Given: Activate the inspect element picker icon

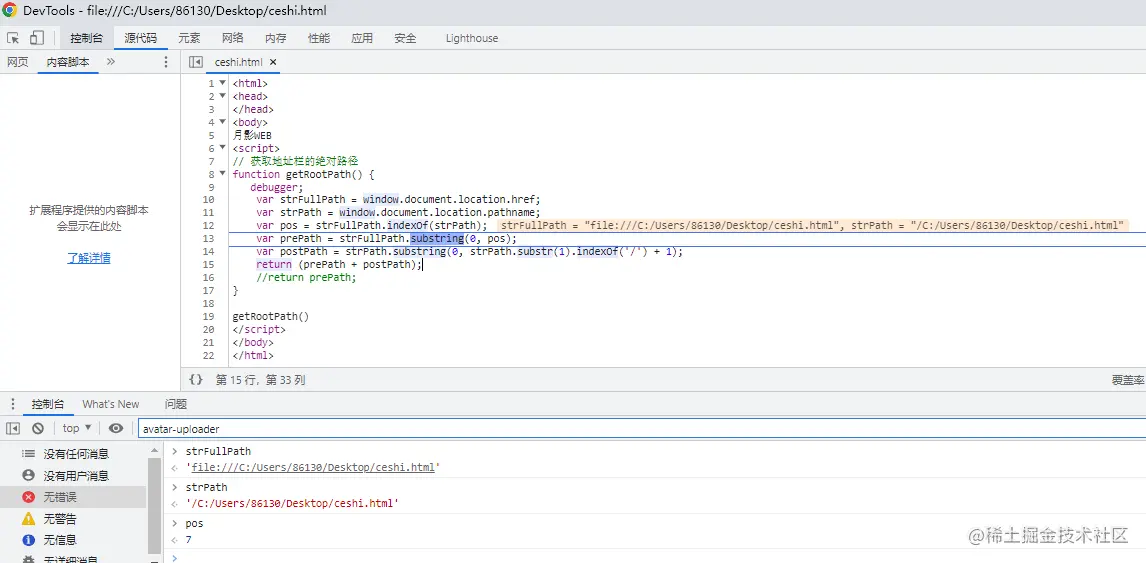Looking at the screenshot, I should 13,38.
